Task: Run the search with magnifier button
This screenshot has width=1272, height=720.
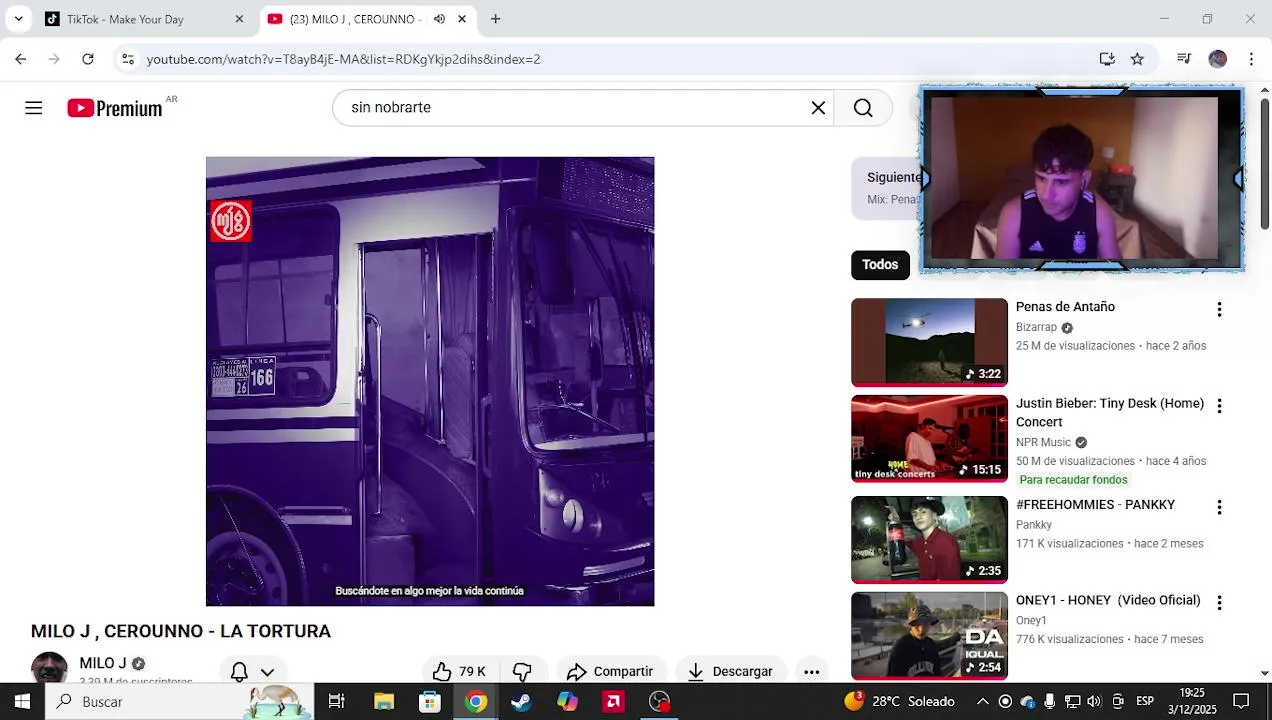Action: tap(863, 108)
